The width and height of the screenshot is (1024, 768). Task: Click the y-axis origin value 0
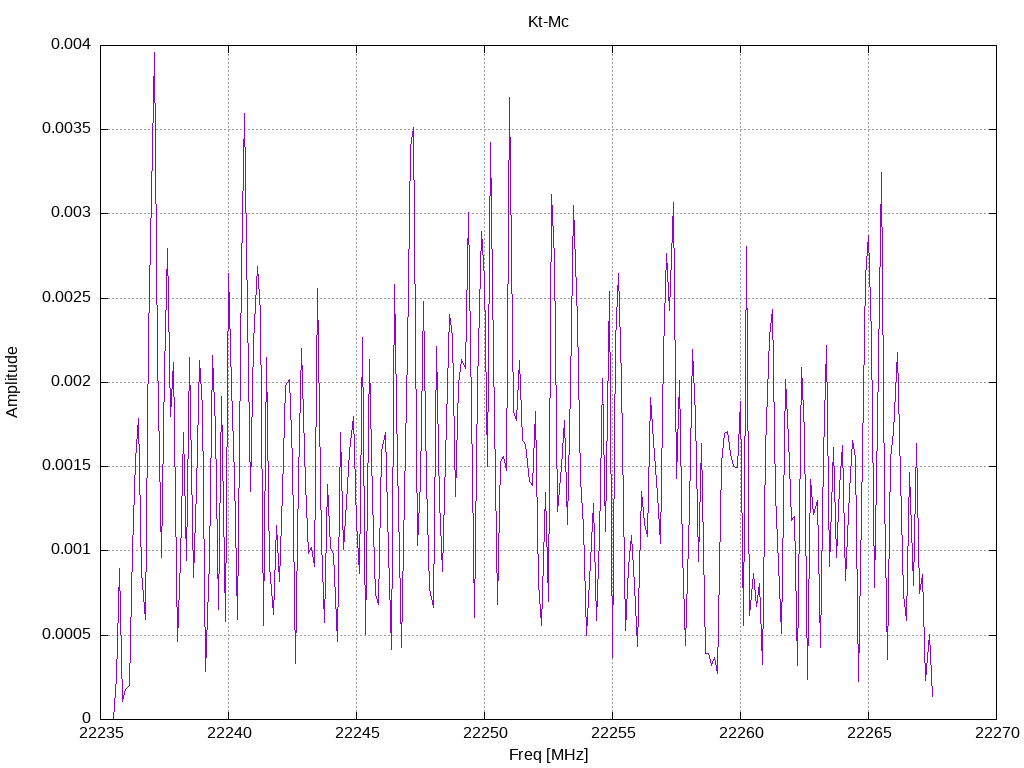tap(86, 718)
